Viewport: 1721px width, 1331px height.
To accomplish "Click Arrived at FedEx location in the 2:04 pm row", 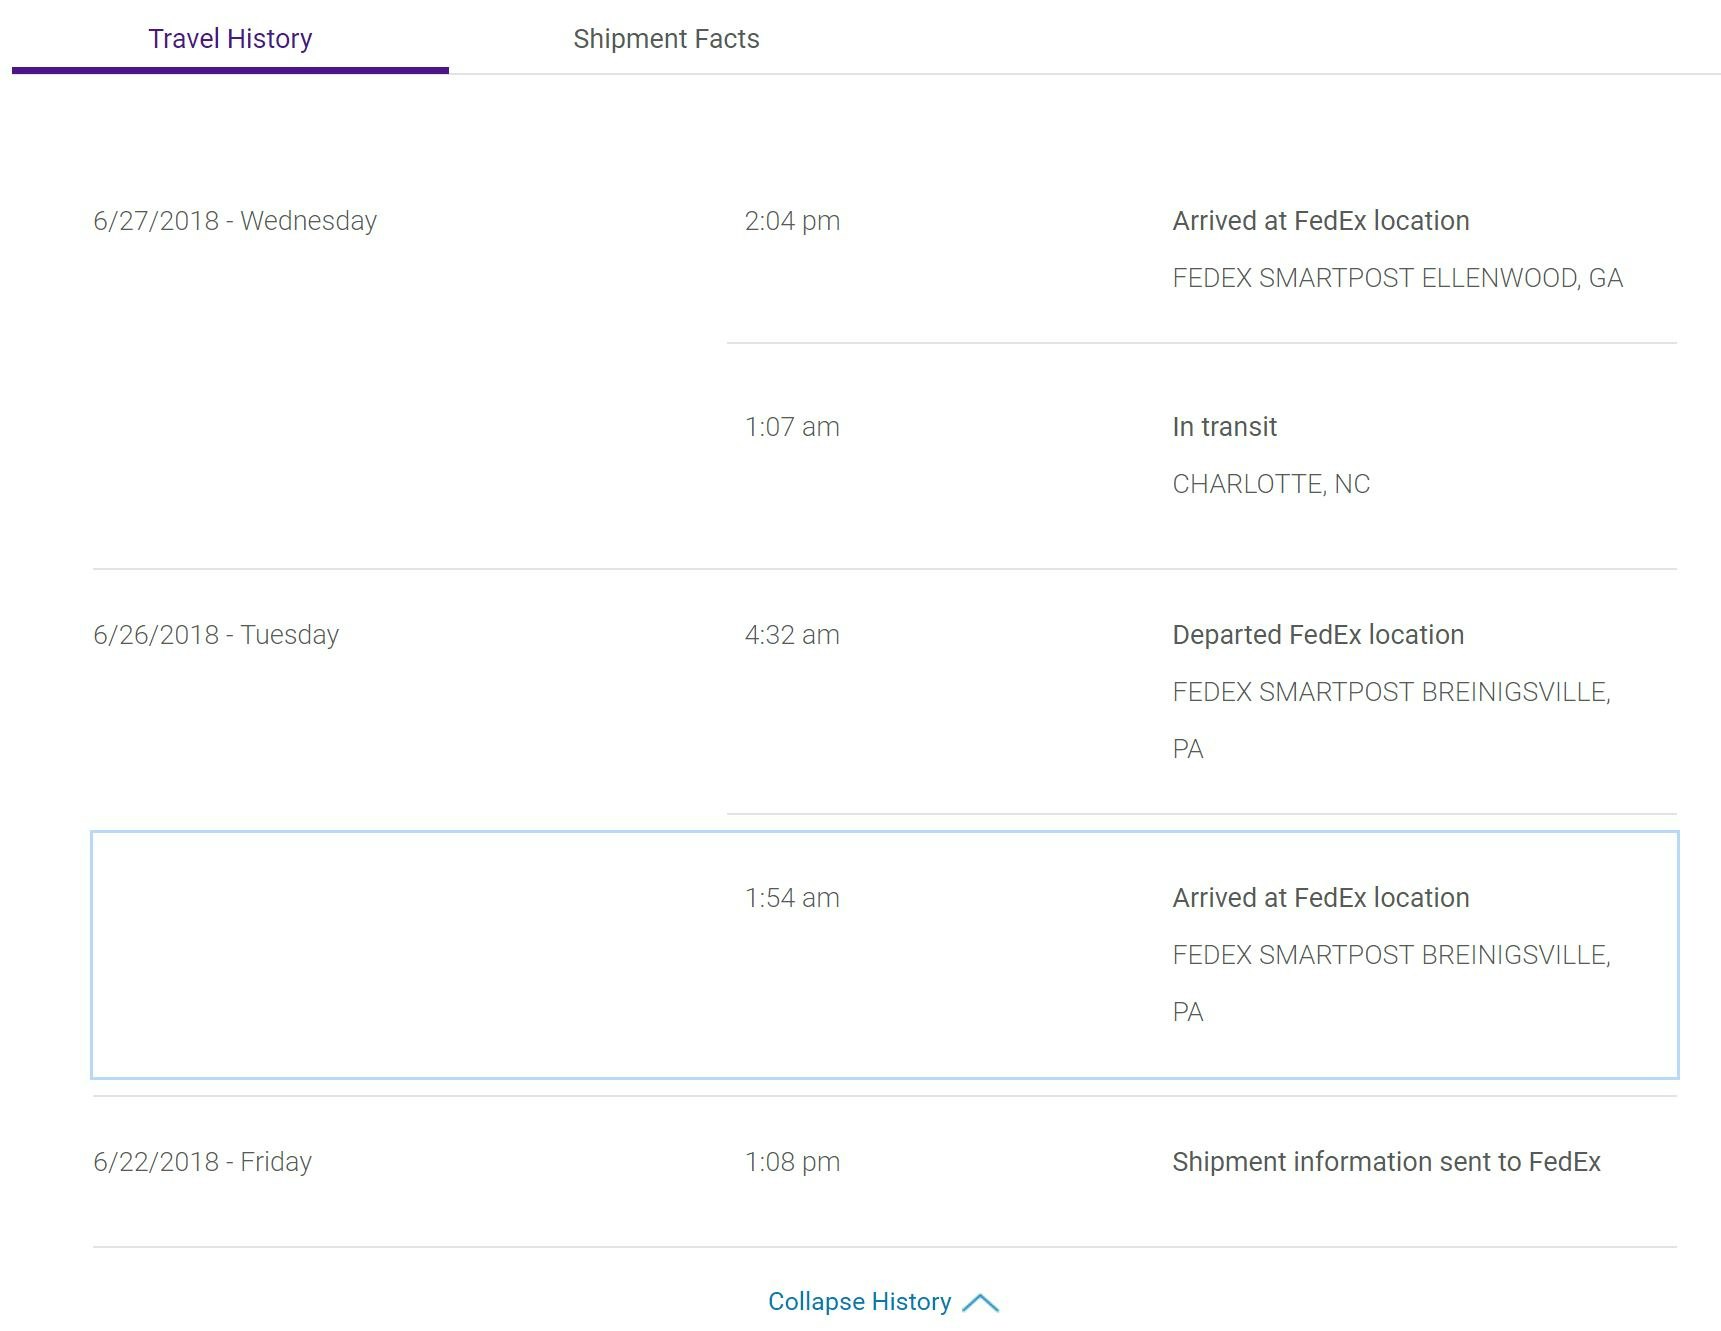I will pos(1320,221).
